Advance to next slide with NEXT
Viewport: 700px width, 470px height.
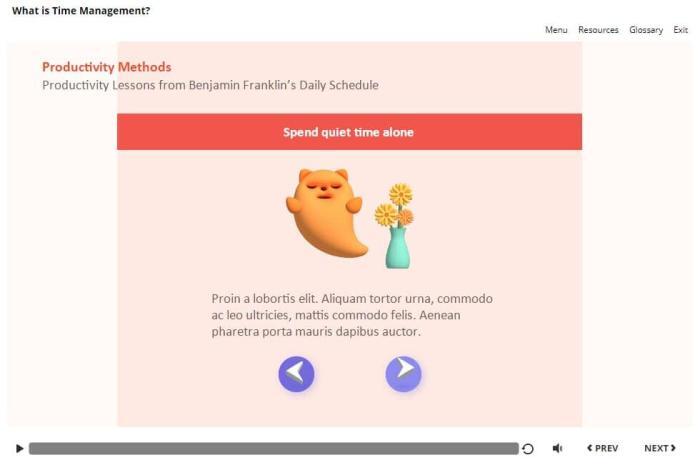point(660,448)
